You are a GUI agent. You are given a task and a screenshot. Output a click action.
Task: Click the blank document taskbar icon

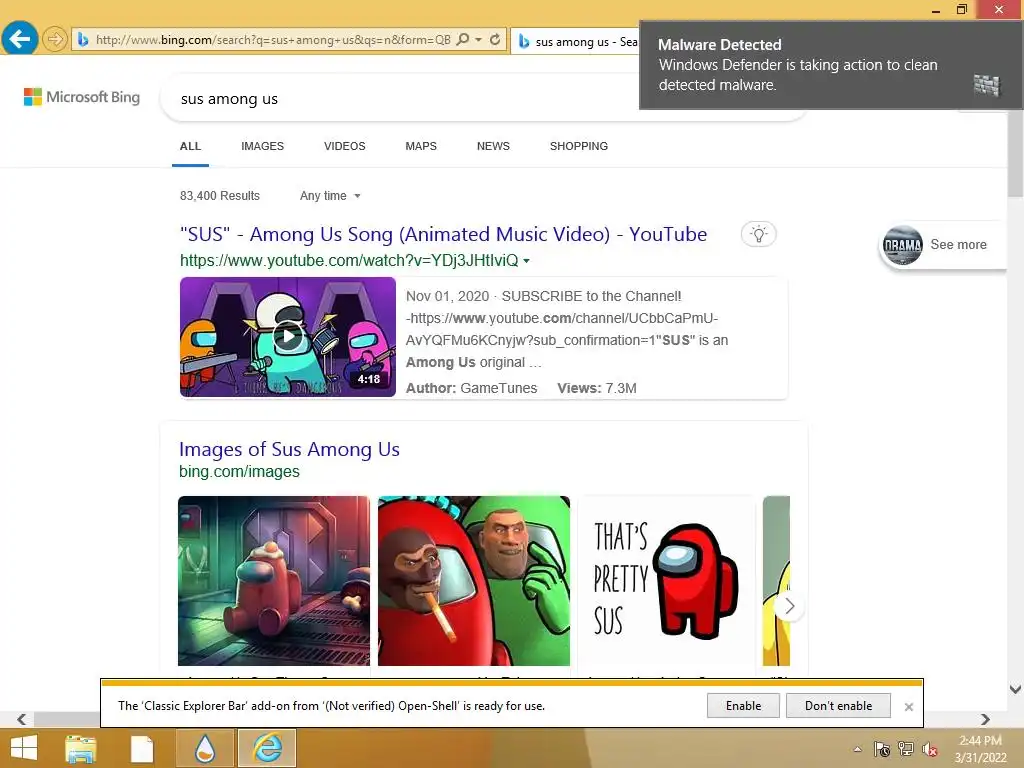pyautogui.click(x=142, y=748)
